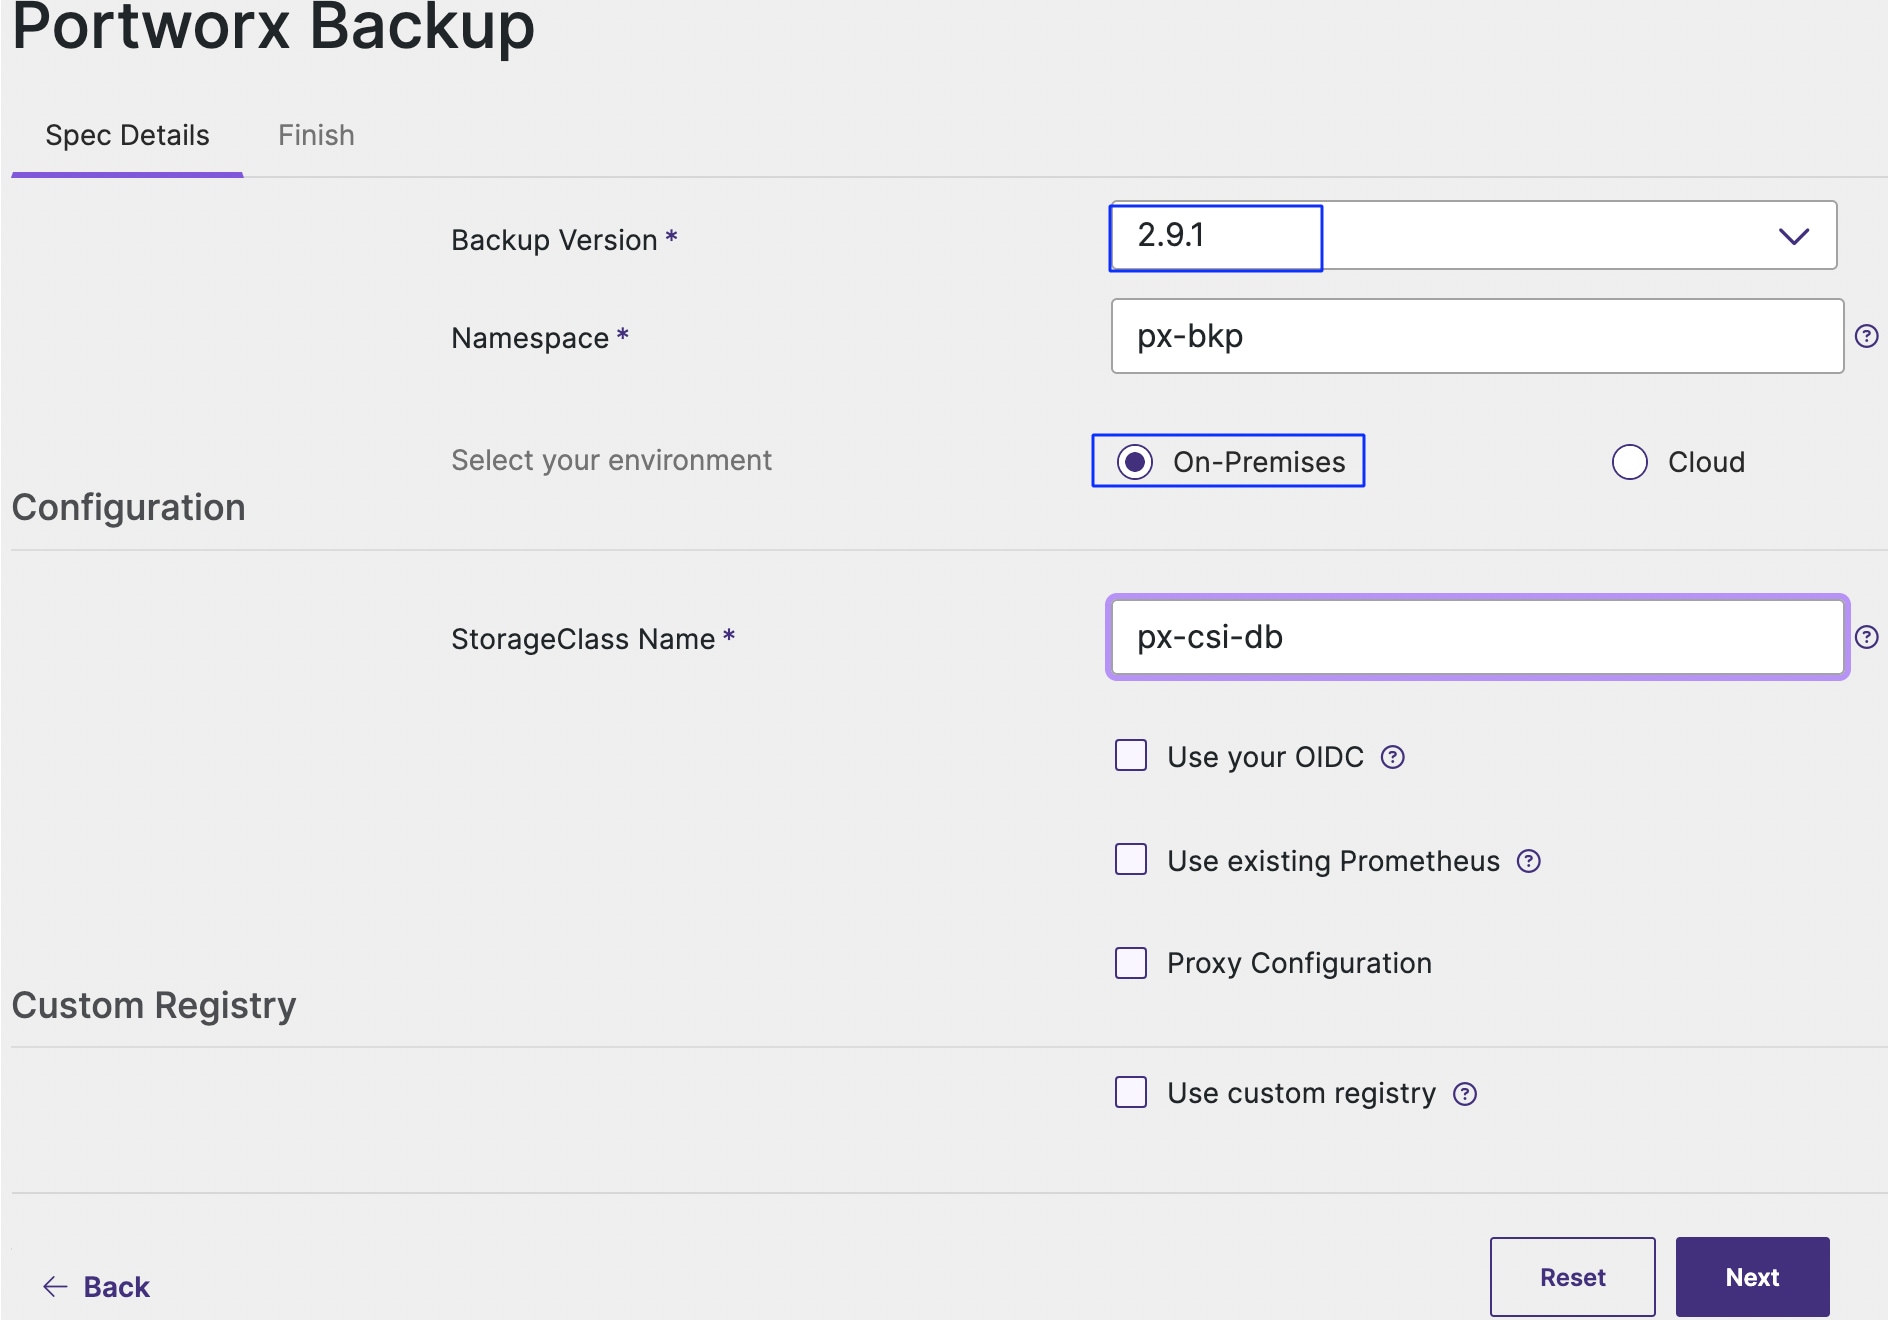The height and width of the screenshot is (1320, 1888).
Task: Focus the StorageClass Name text field
Action: (x=1476, y=637)
